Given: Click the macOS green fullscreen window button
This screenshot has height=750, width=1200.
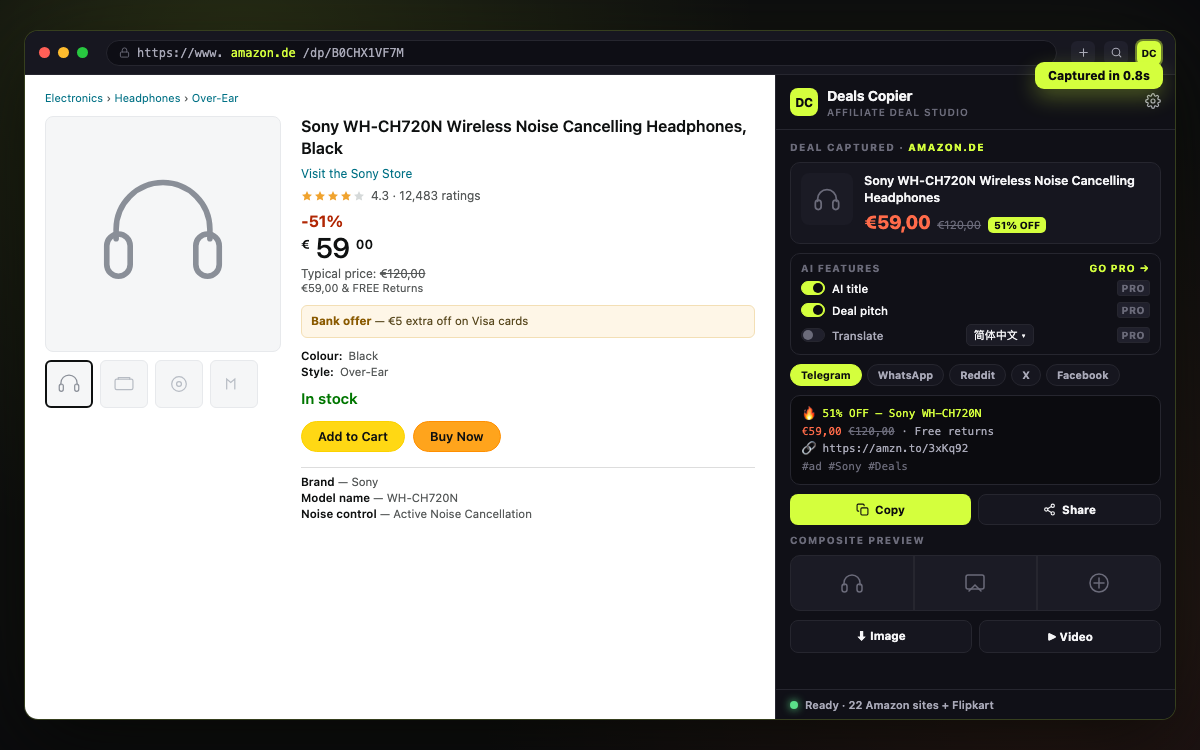Looking at the screenshot, I should (x=82, y=53).
